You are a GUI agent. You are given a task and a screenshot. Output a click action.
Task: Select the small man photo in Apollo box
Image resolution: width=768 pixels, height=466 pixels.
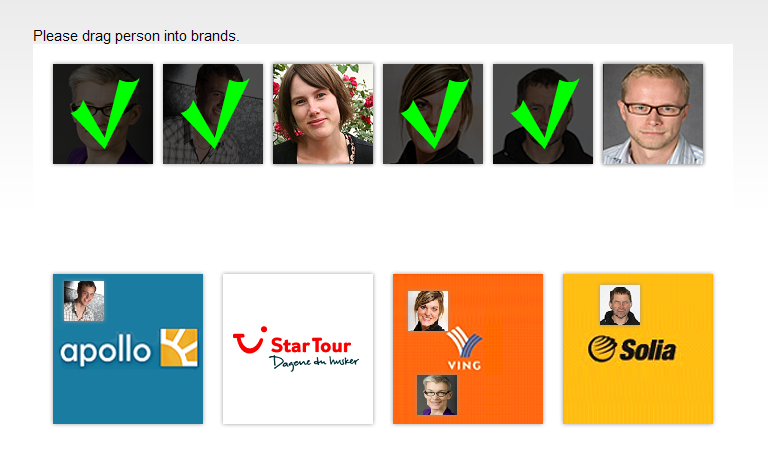click(x=84, y=301)
